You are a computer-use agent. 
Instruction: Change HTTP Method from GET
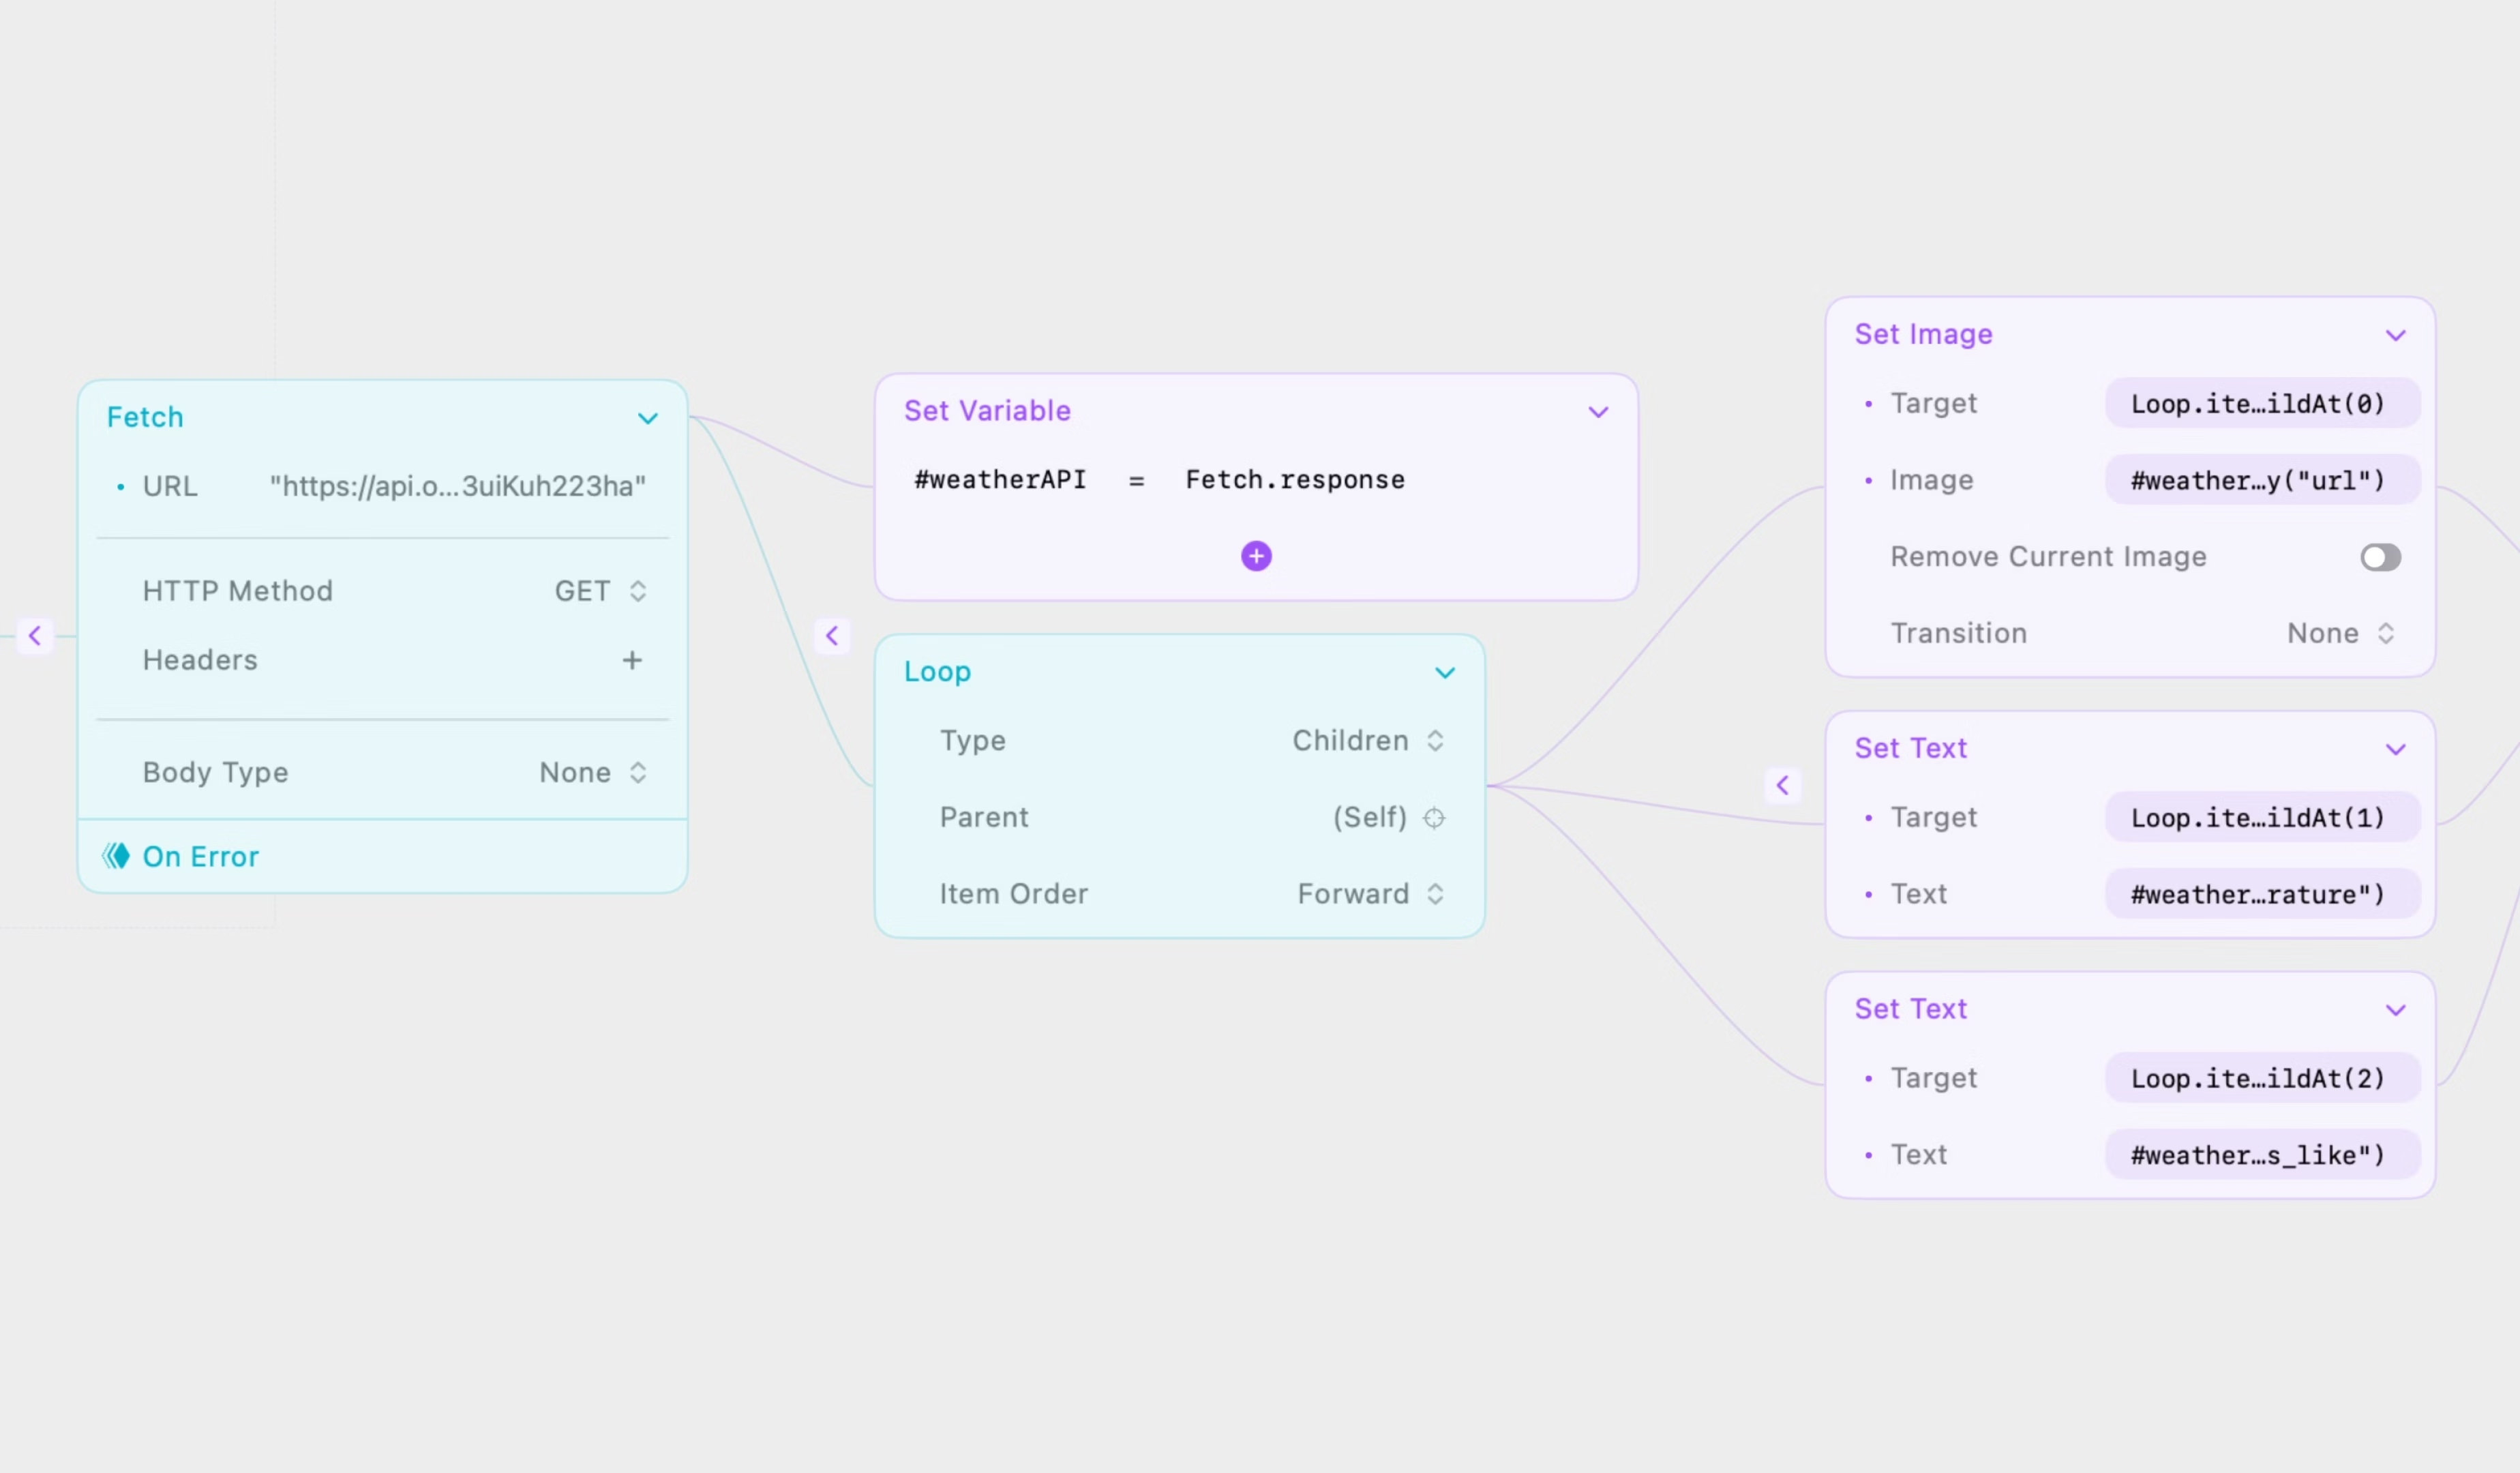[x=598, y=590]
